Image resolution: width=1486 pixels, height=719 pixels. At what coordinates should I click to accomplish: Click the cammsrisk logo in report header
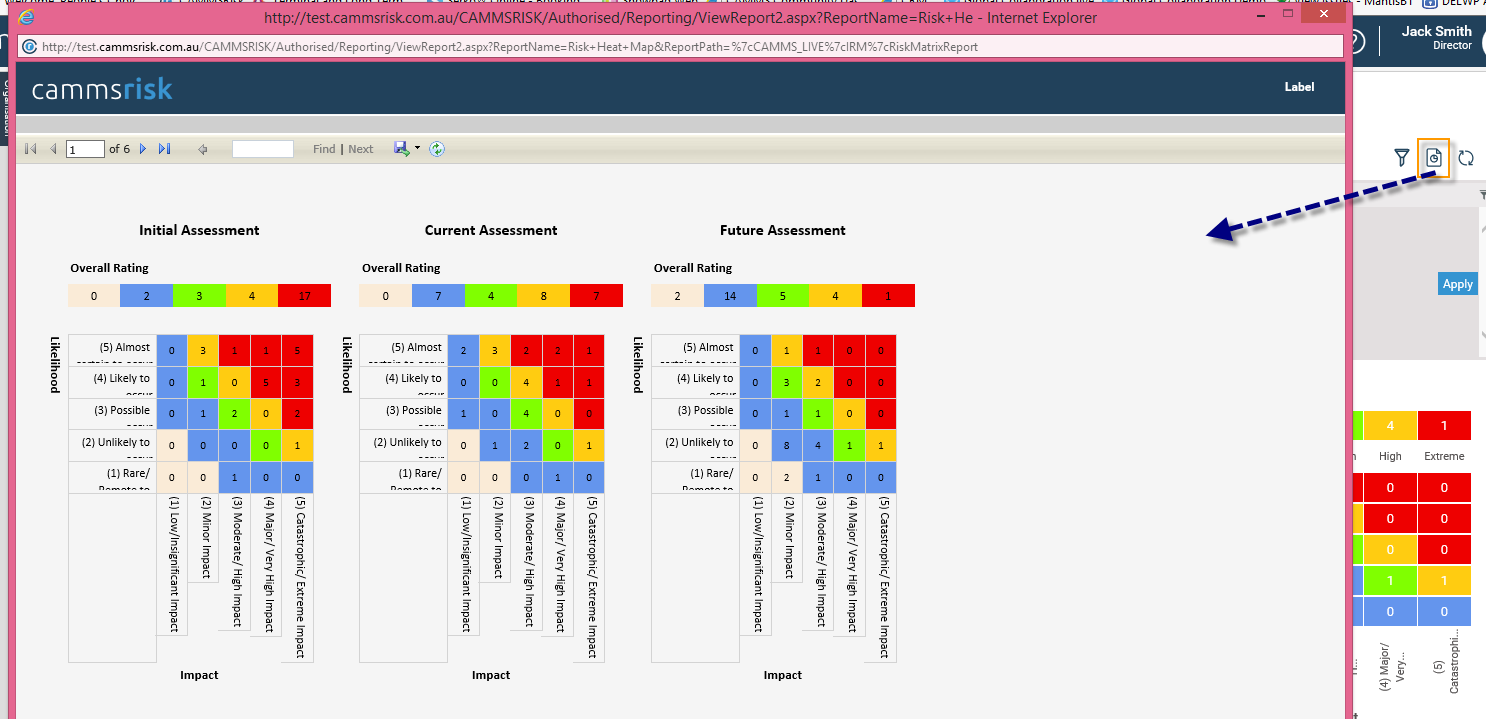pos(102,89)
